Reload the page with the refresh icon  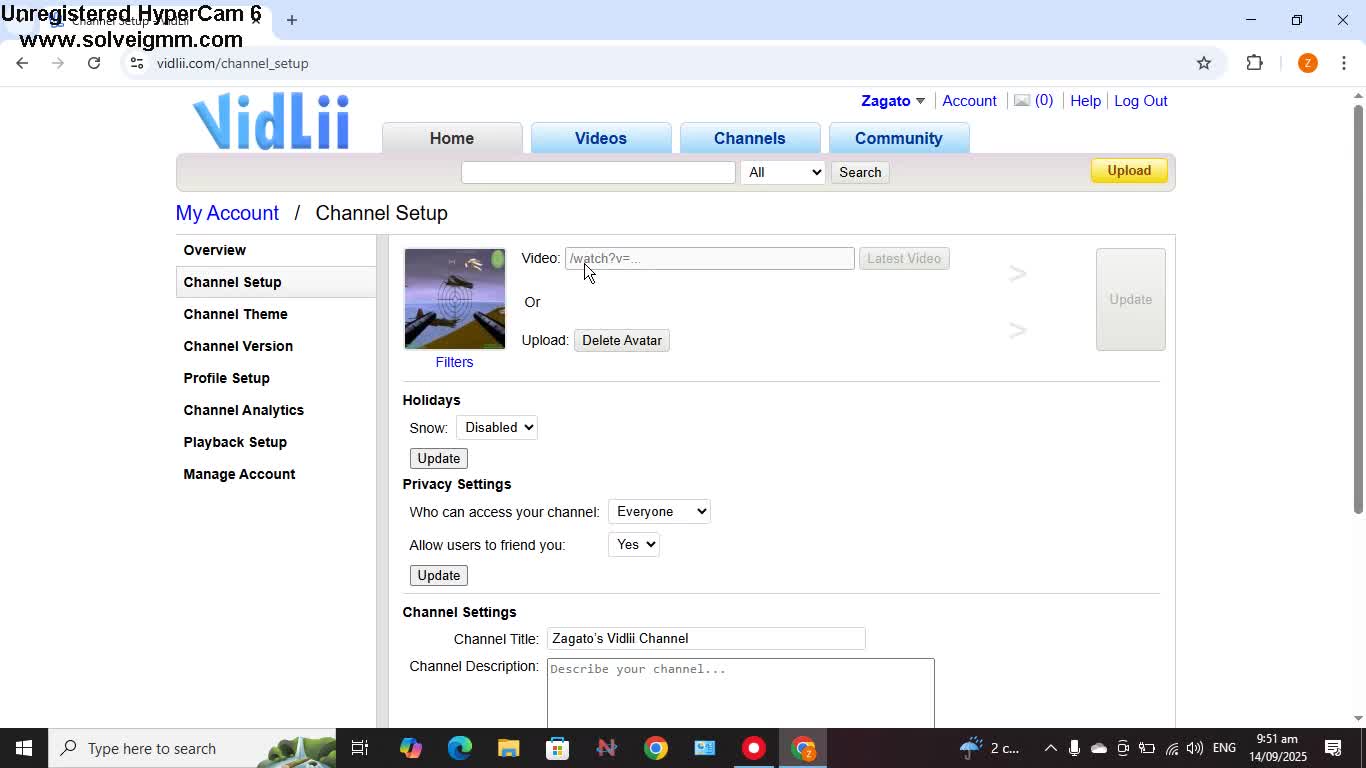(94, 63)
